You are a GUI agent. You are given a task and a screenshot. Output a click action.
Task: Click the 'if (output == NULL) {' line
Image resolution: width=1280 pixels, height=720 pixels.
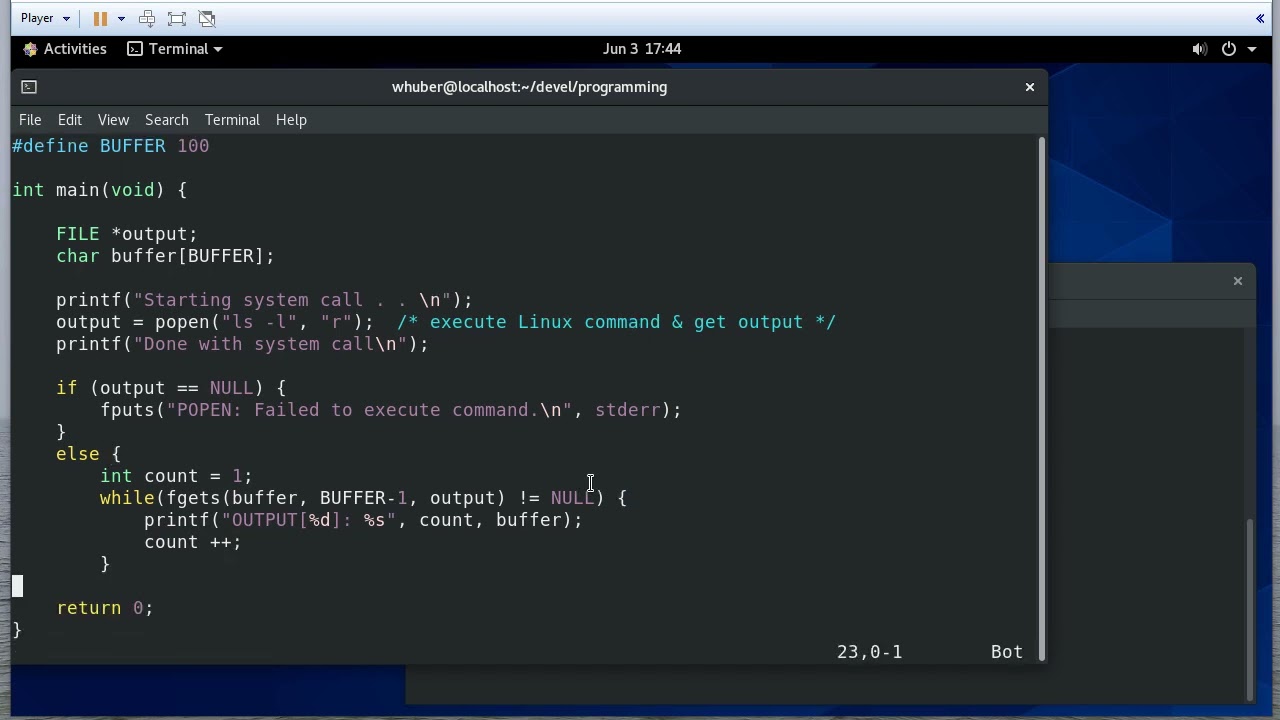tap(171, 388)
